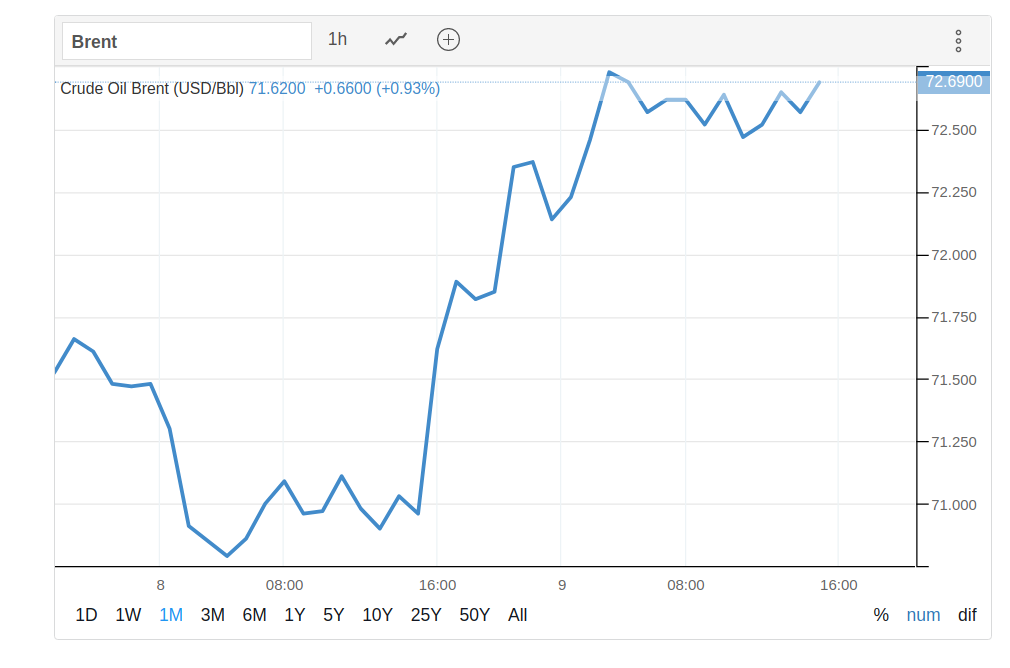Select the 10Y time range
Image resolution: width=1010 pixels, height=668 pixels.
click(x=377, y=615)
